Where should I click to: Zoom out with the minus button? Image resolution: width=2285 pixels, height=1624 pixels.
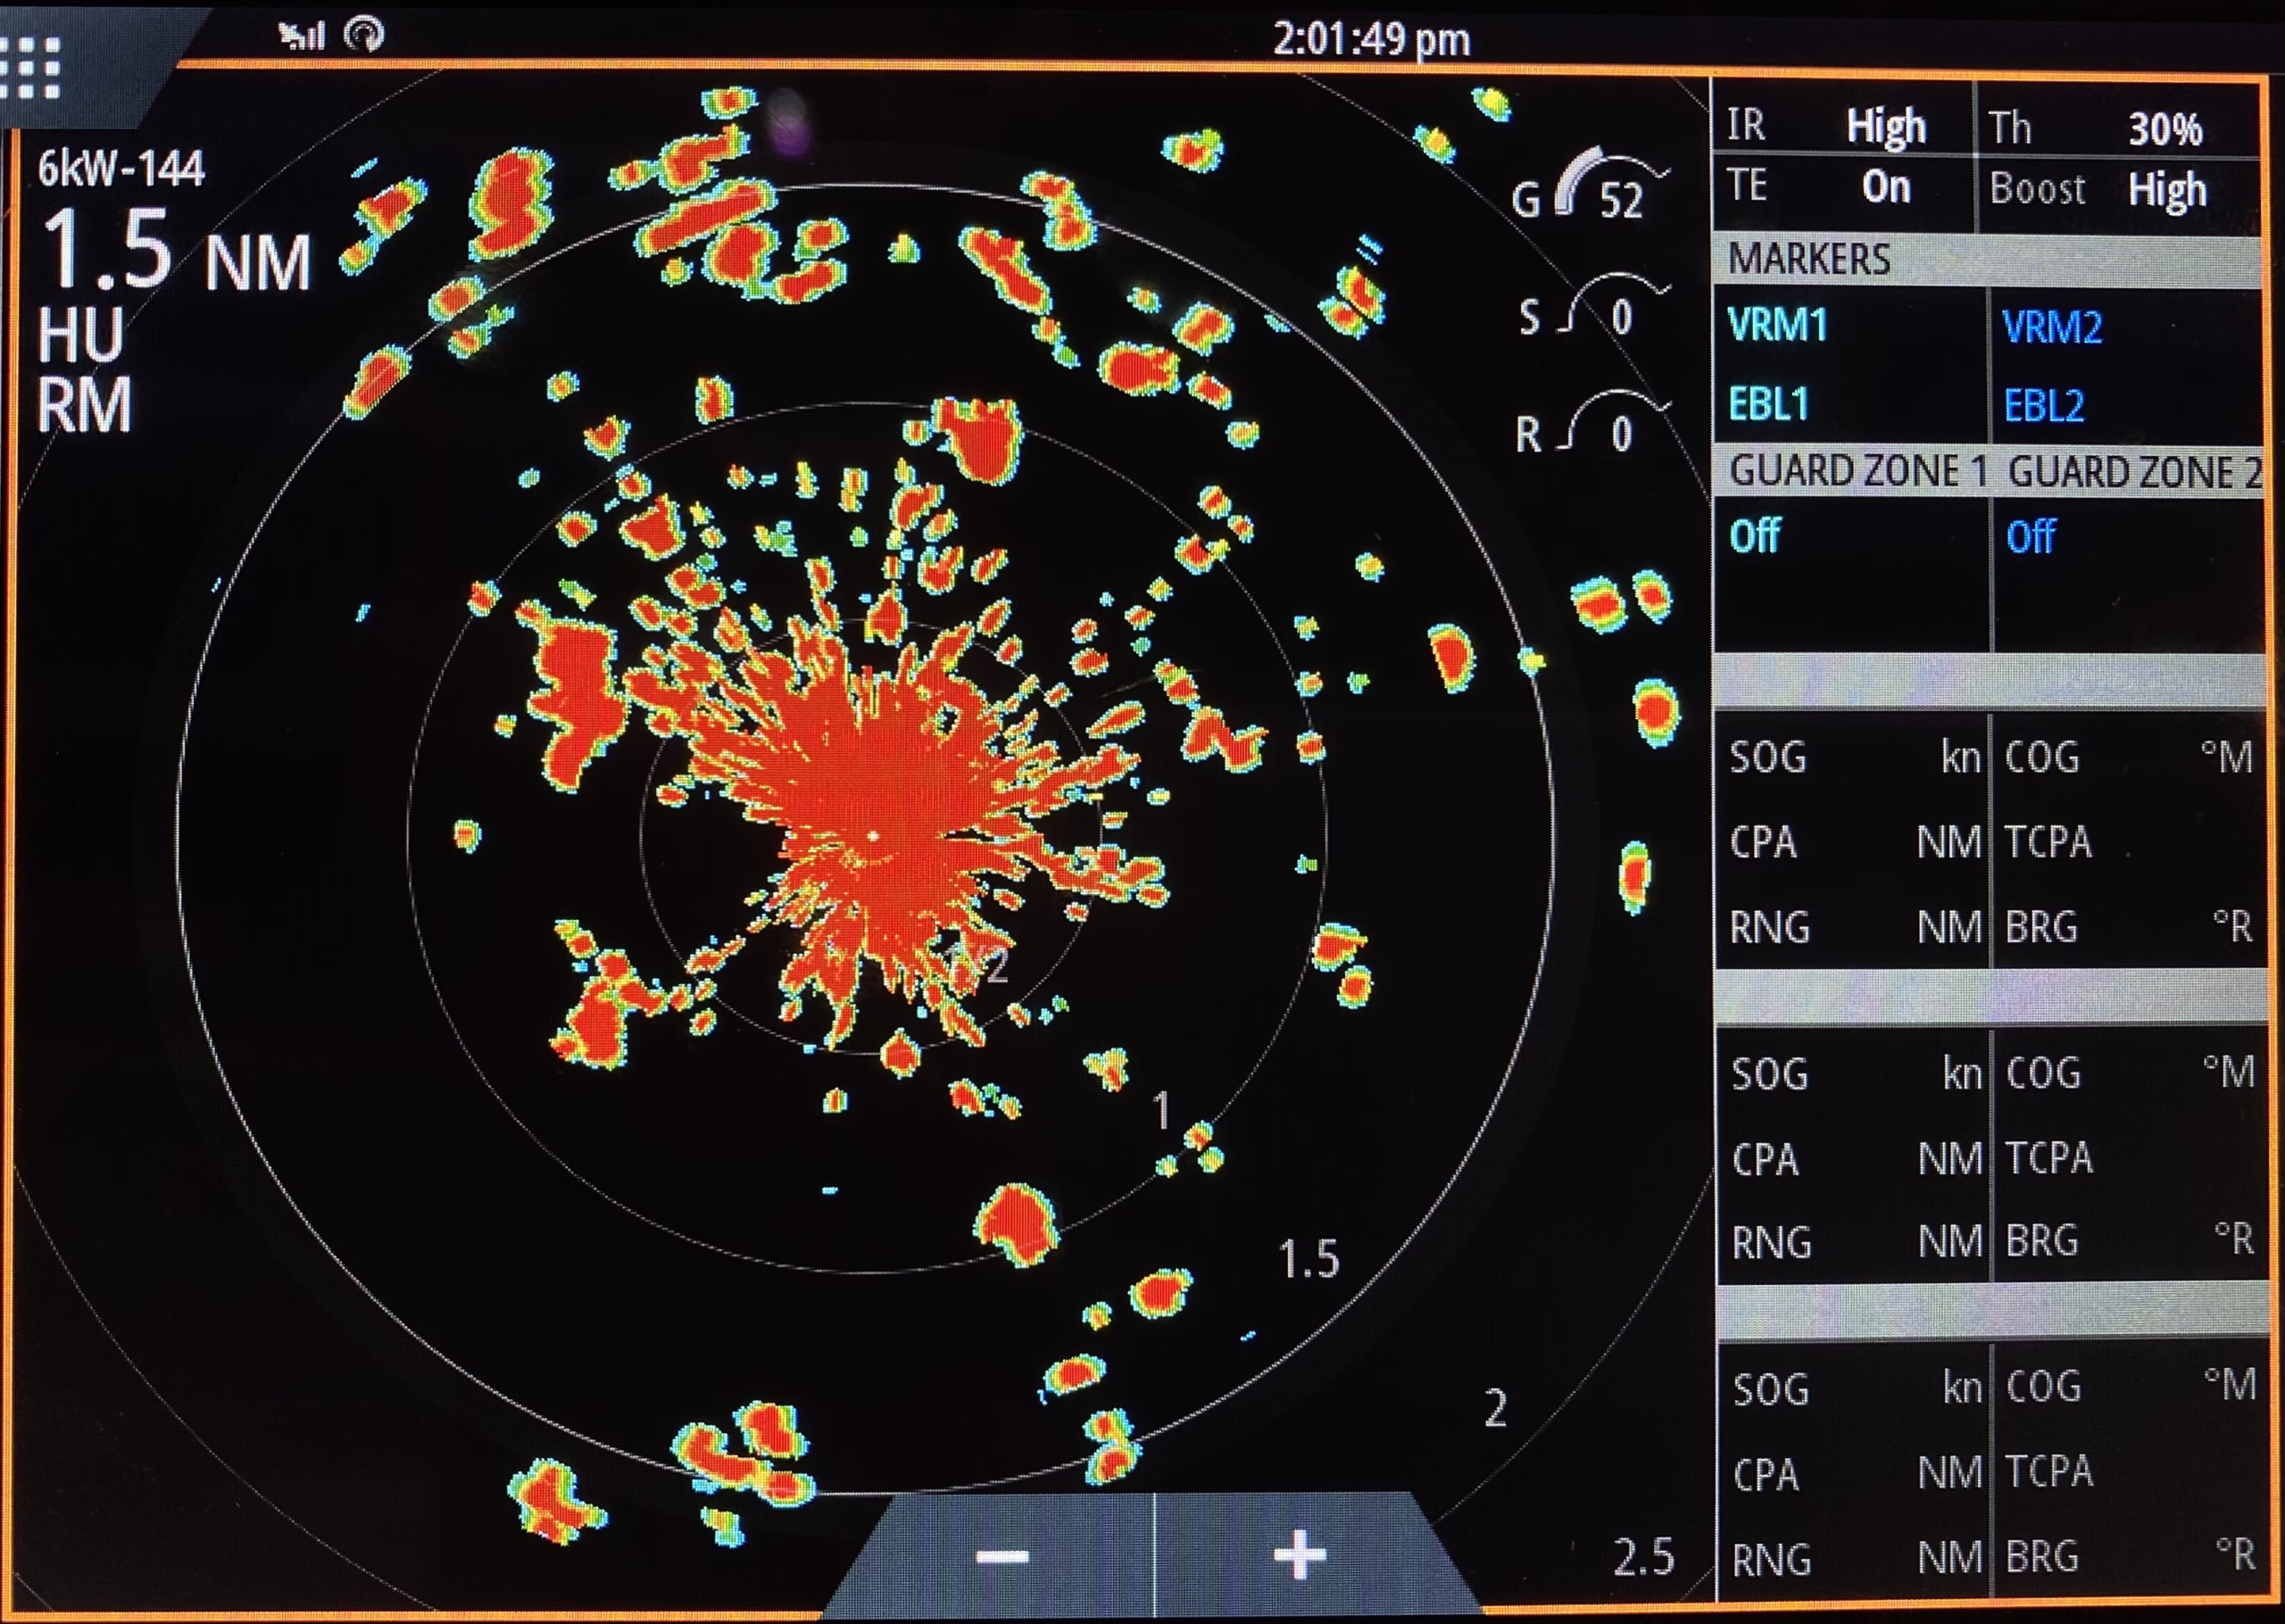point(1002,1555)
